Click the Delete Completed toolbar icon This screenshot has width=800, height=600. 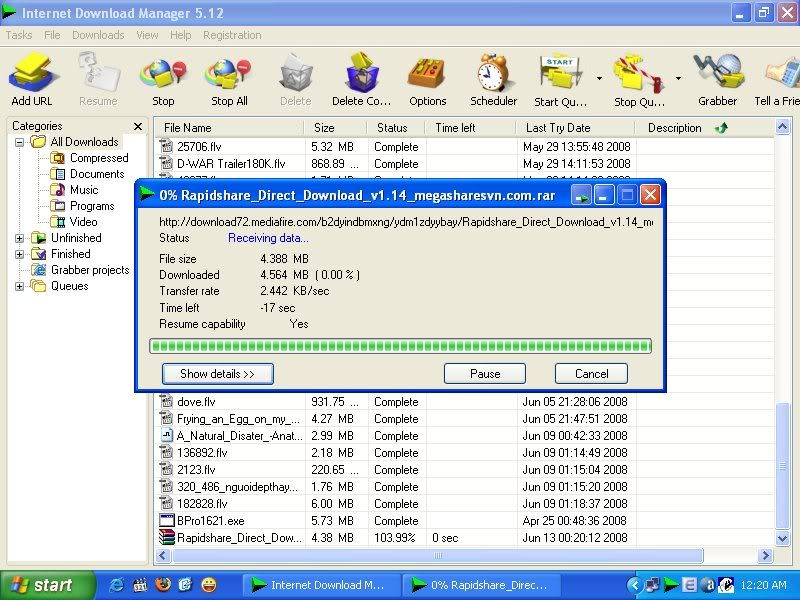[x=361, y=80]
